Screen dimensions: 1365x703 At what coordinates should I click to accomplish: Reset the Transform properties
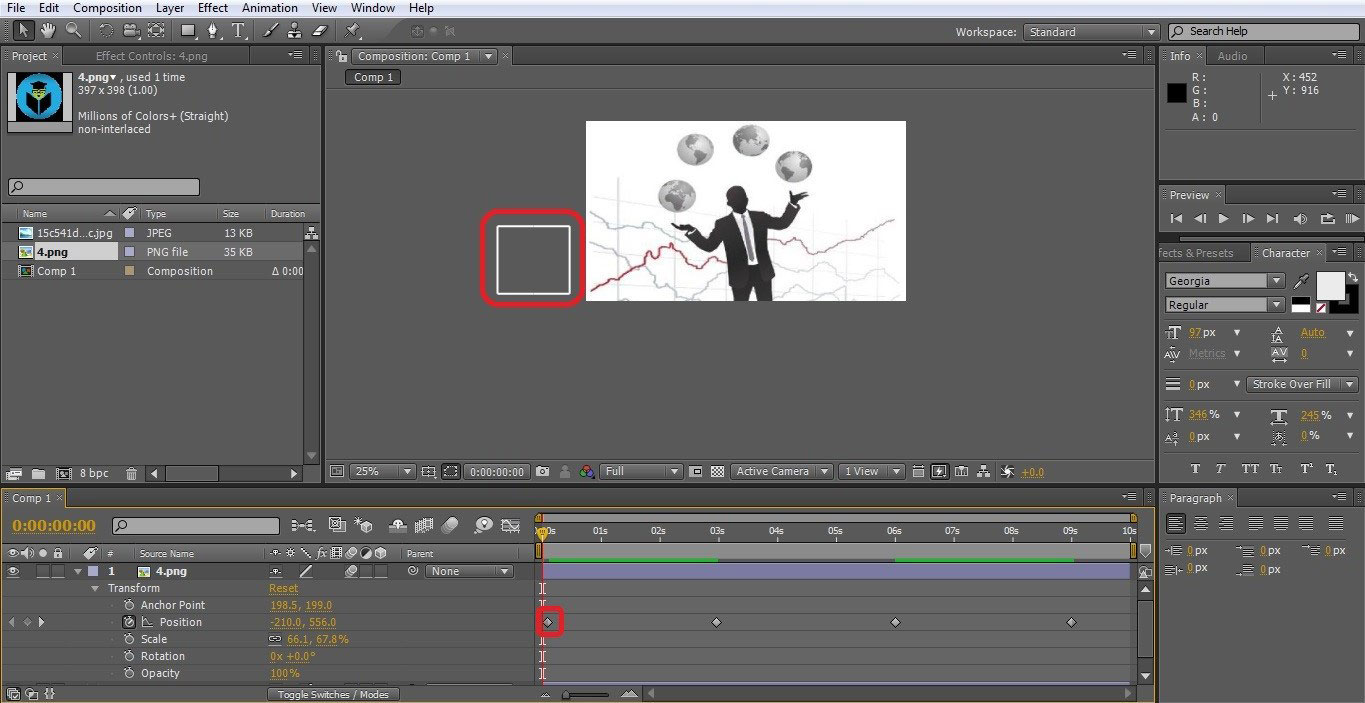(283, 588)
